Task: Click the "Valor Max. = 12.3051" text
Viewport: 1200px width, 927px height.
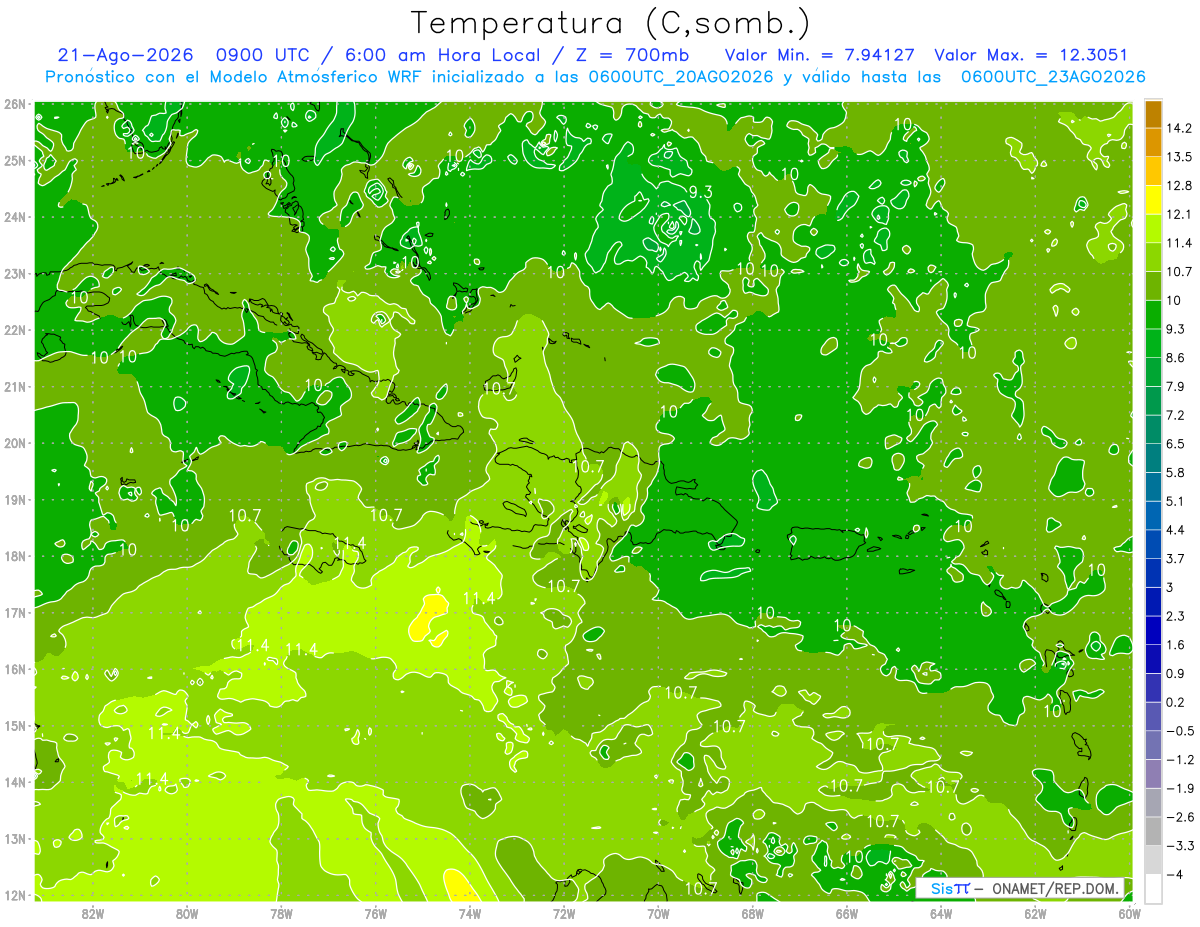Action: click(x=1031, y=55)
